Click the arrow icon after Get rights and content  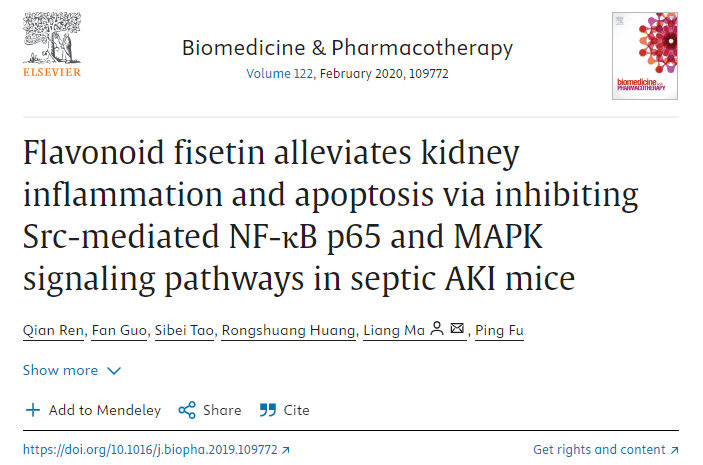click(x=674, y=450)
